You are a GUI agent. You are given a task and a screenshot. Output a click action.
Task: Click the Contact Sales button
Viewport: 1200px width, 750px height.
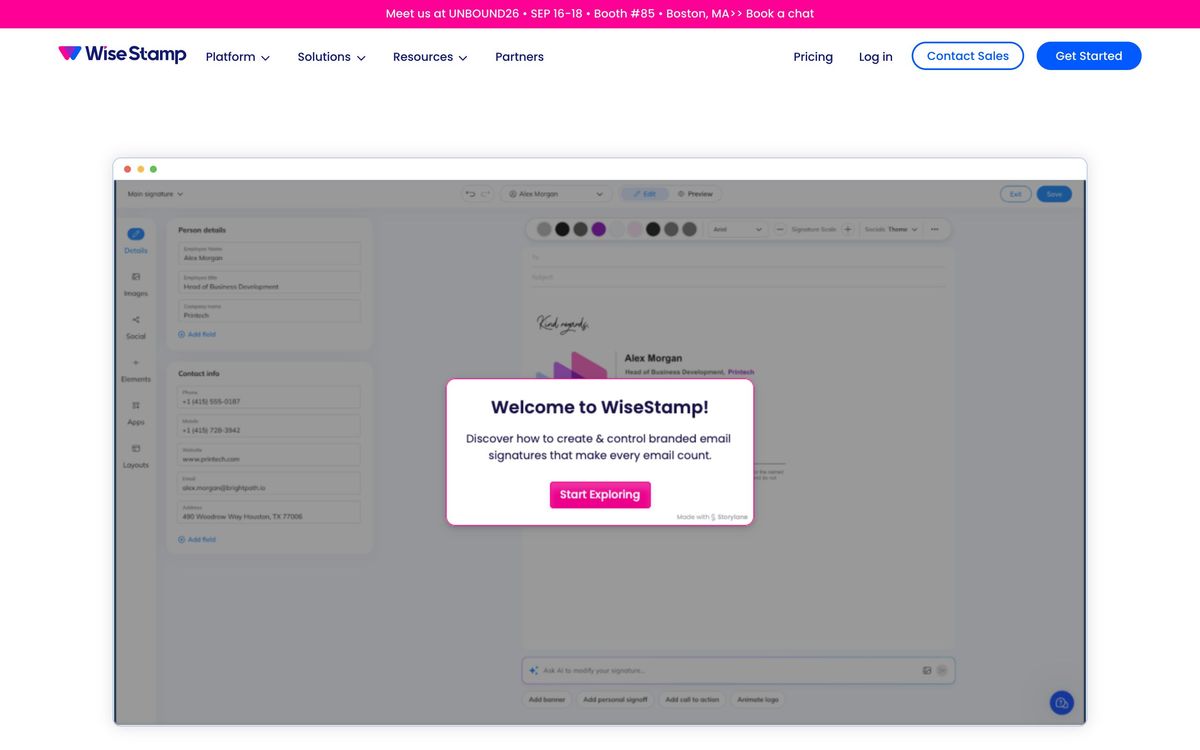click(967, 56)
